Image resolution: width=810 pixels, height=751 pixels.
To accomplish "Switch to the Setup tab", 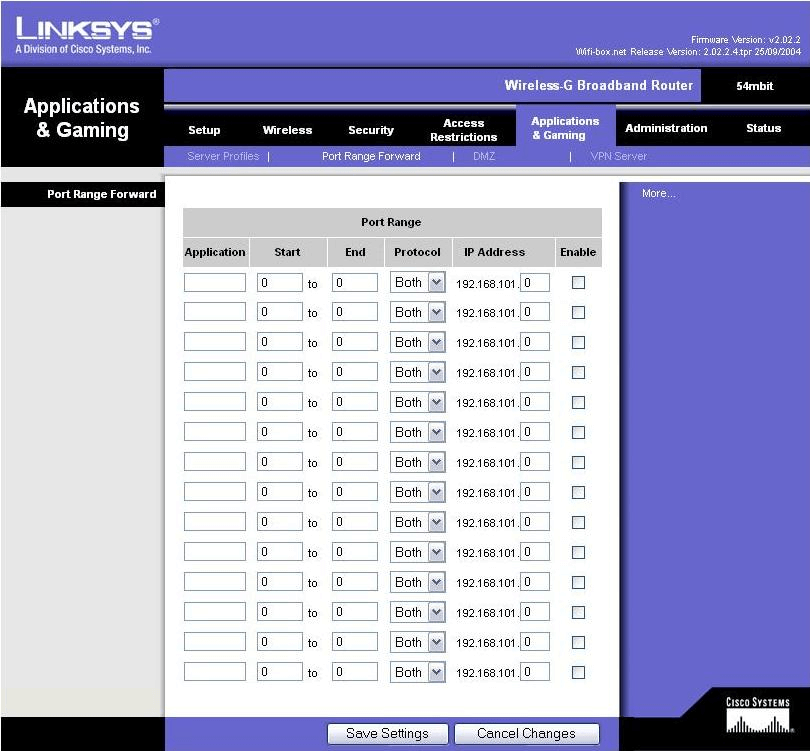I will pos(204,130).
